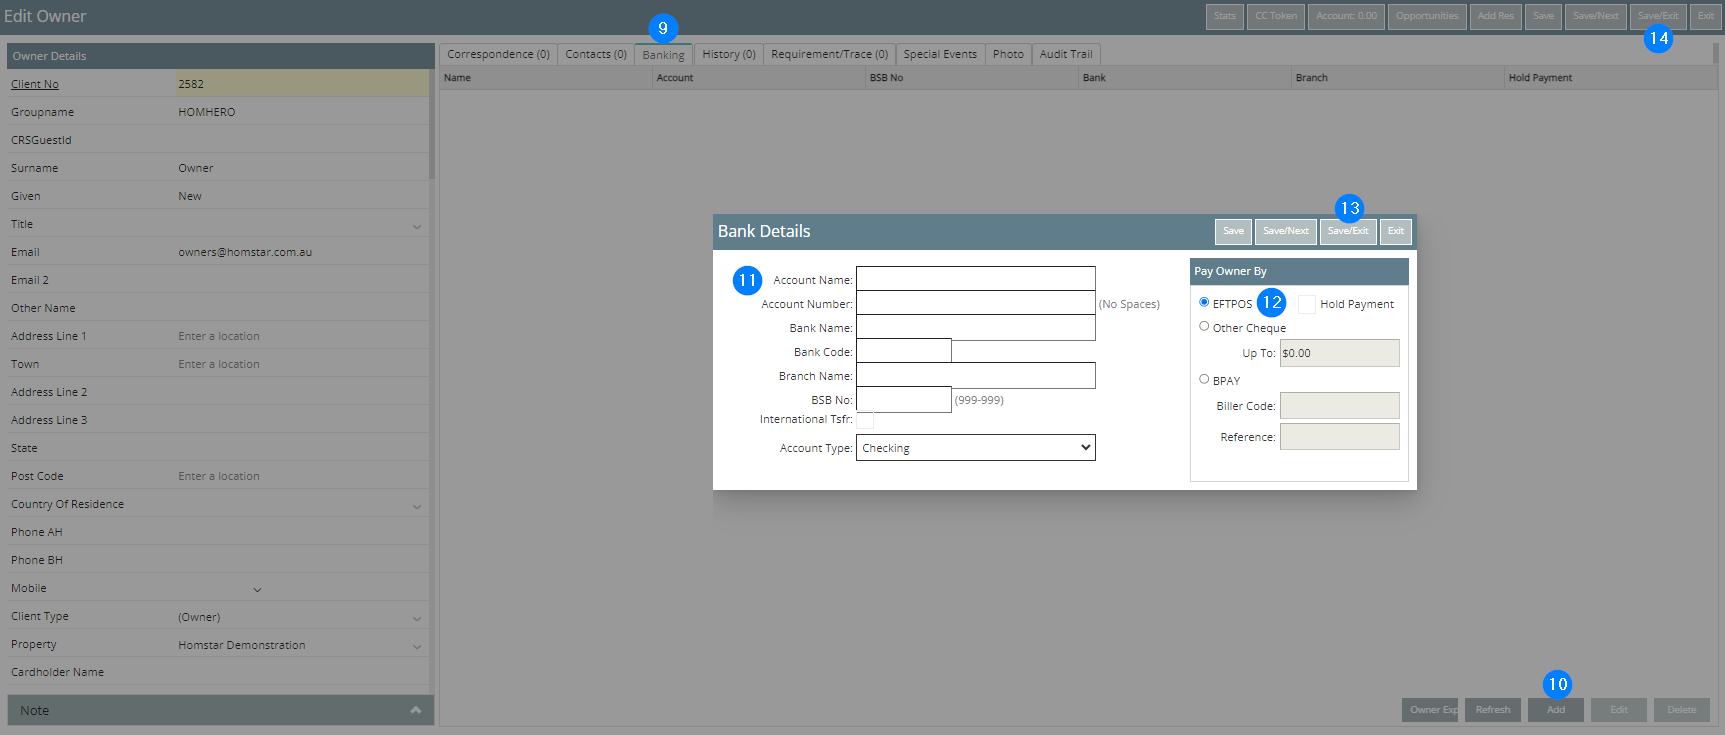Open the Special Events tab
This screenshot has width=1725, height=735.
pyautogui.click(x=939, y=54)
